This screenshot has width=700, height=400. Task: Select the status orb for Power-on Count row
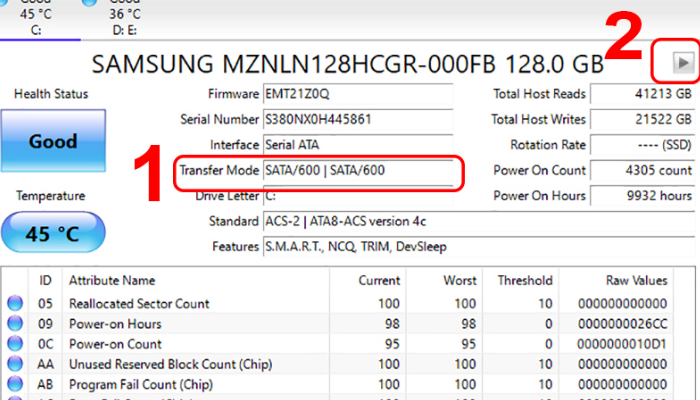pyautogui.click(x=15, y=345)
